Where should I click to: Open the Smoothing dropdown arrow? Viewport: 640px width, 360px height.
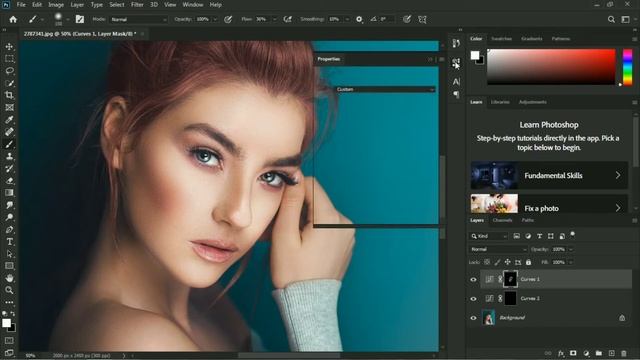pos(347,19)
